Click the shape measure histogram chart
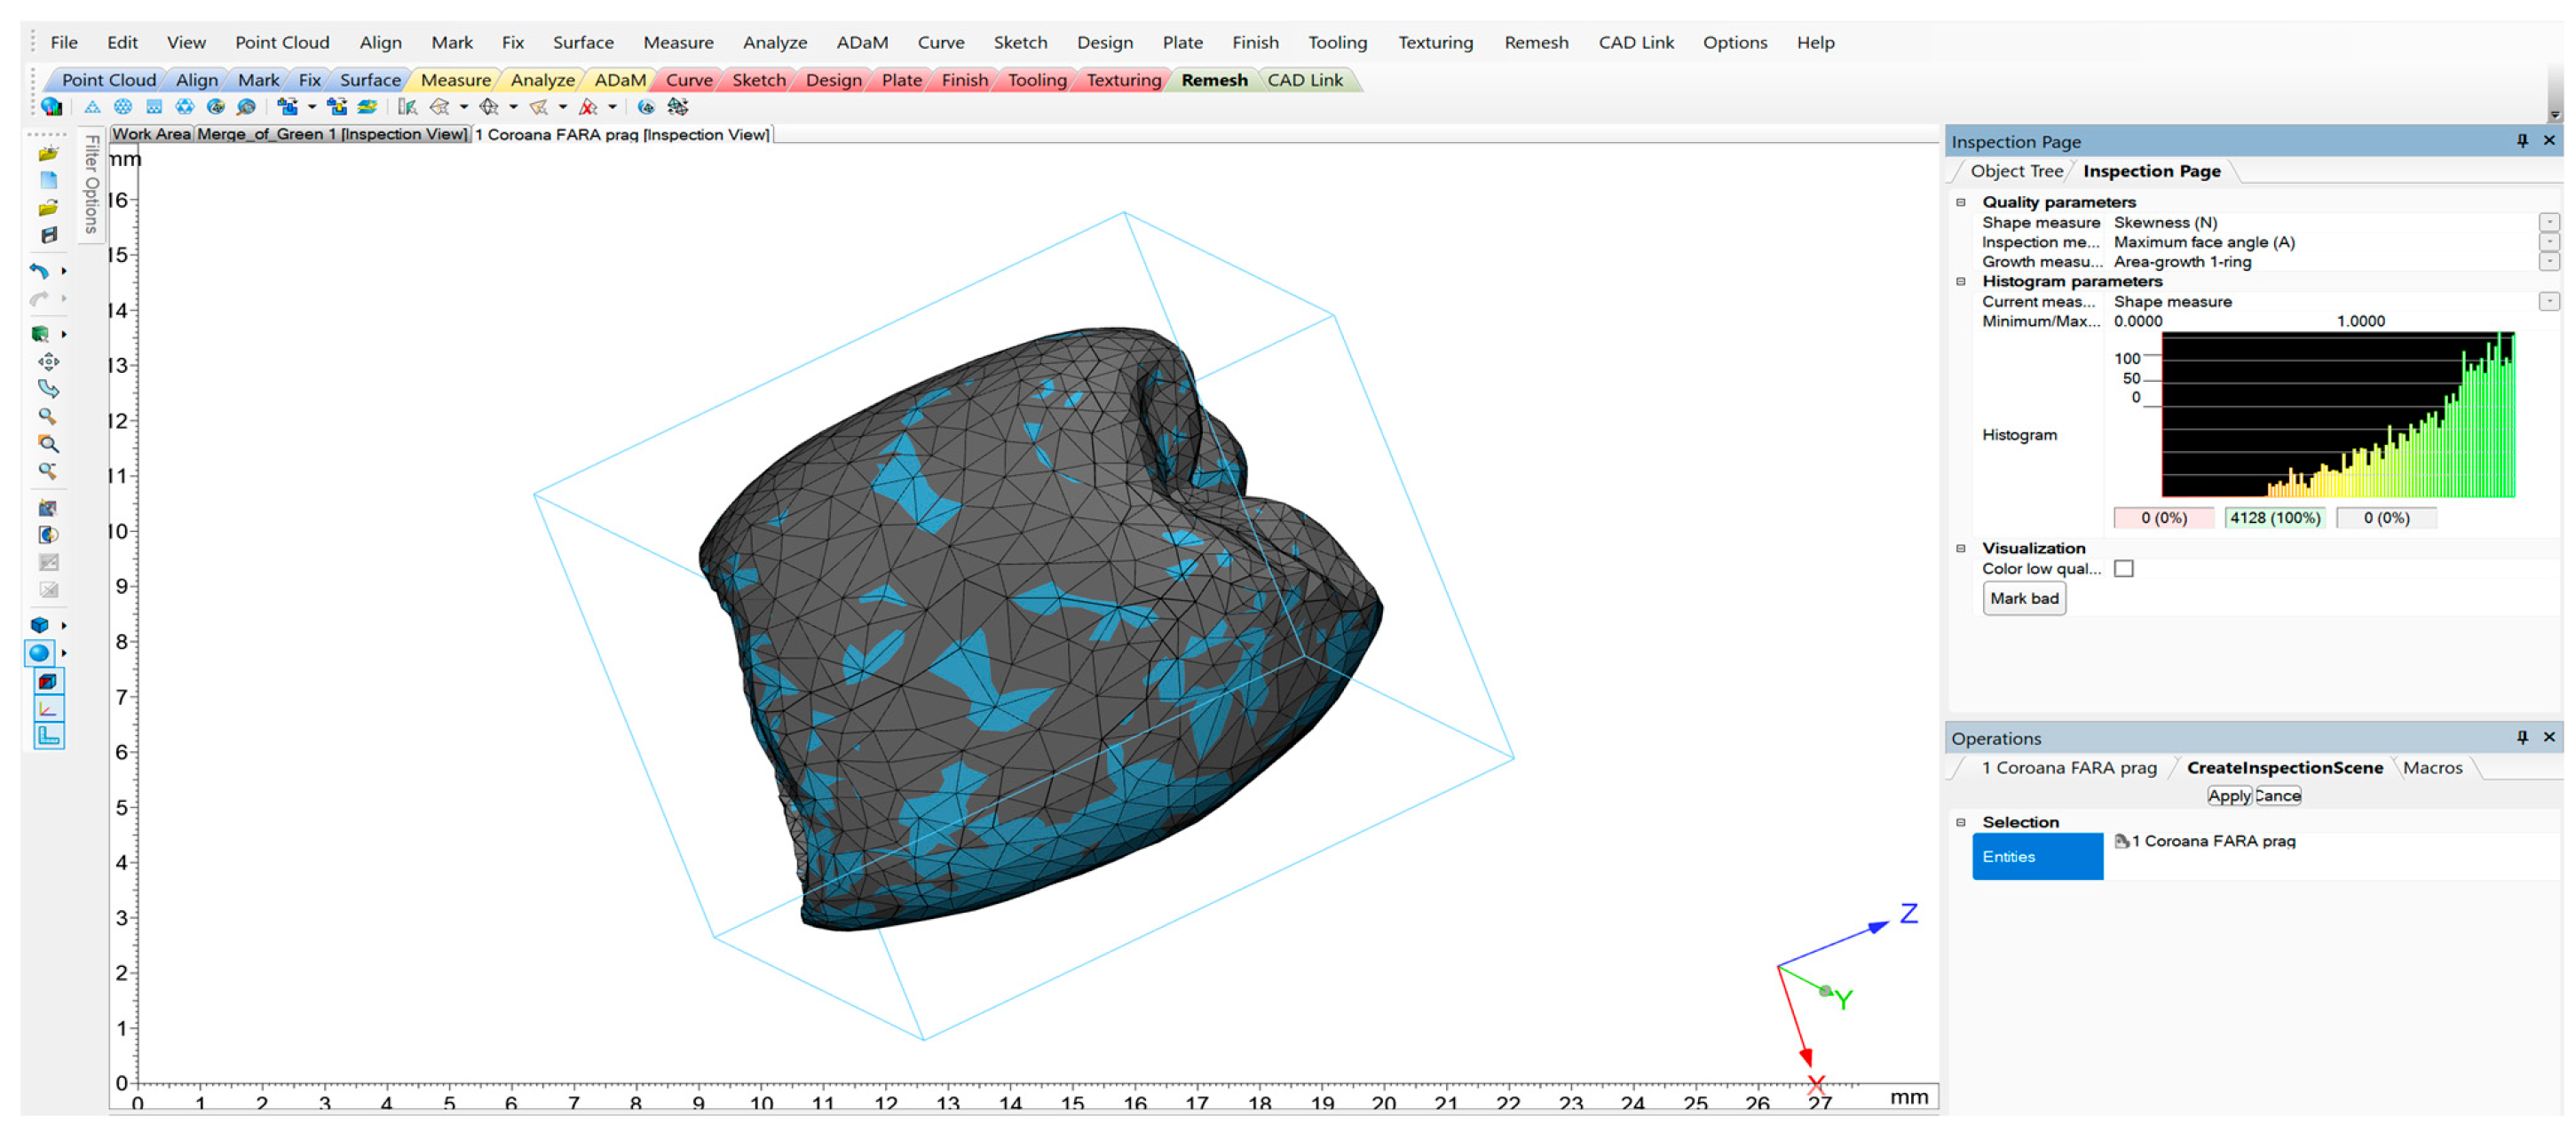Image resolution: width=2576 pixels, height=1132 pixels. (2338, 415)
